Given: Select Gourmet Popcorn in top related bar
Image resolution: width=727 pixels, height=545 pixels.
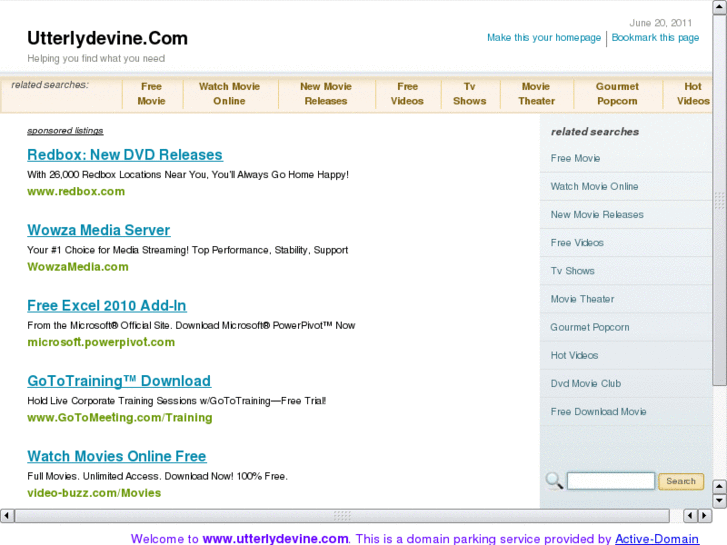Looking at the screenshot, I should click(x=617, y=94).
